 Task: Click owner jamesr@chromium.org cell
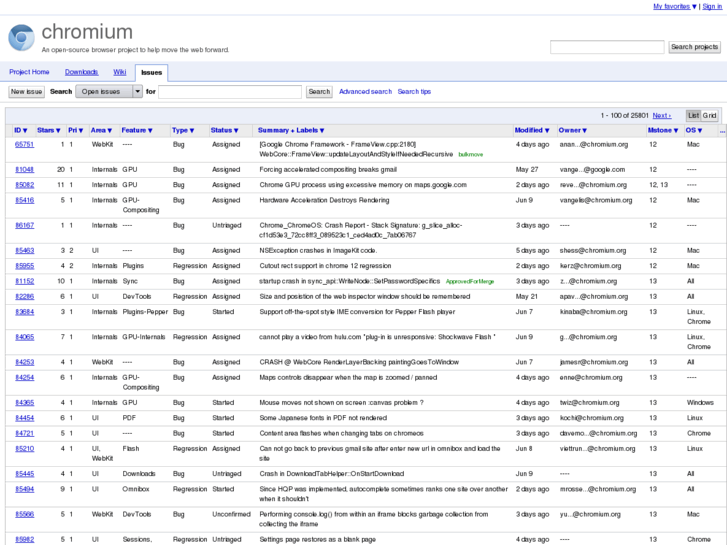(x=593, y=362)
